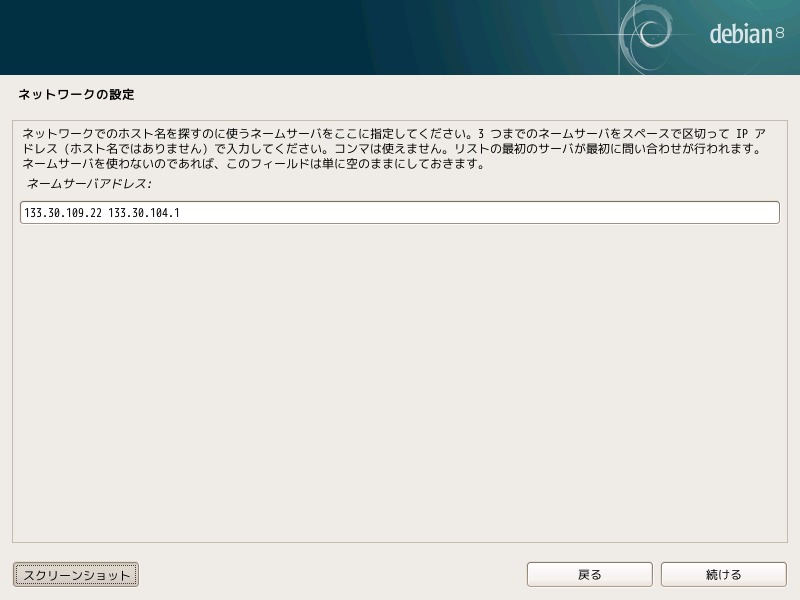Viewport: 800px width, 600px height.
Task: Click the Debian swirl logo
Action: [646, 35]
